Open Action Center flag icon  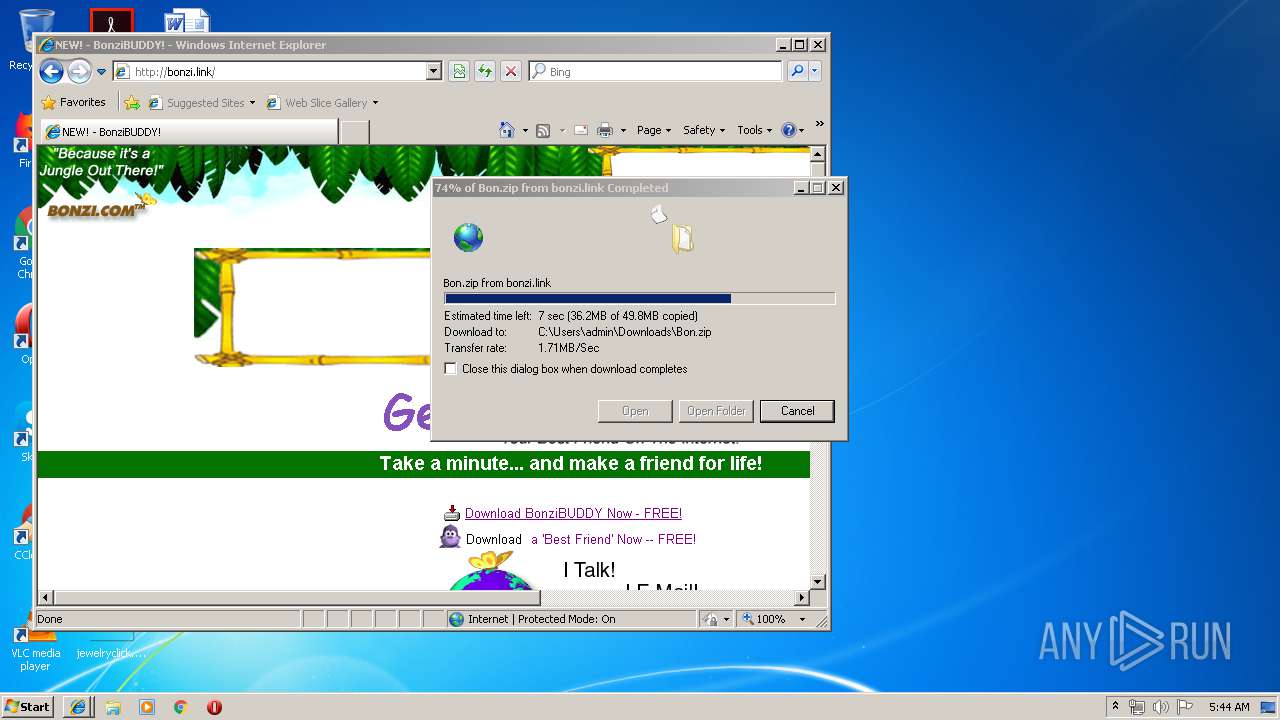(x=1184, y=707)
